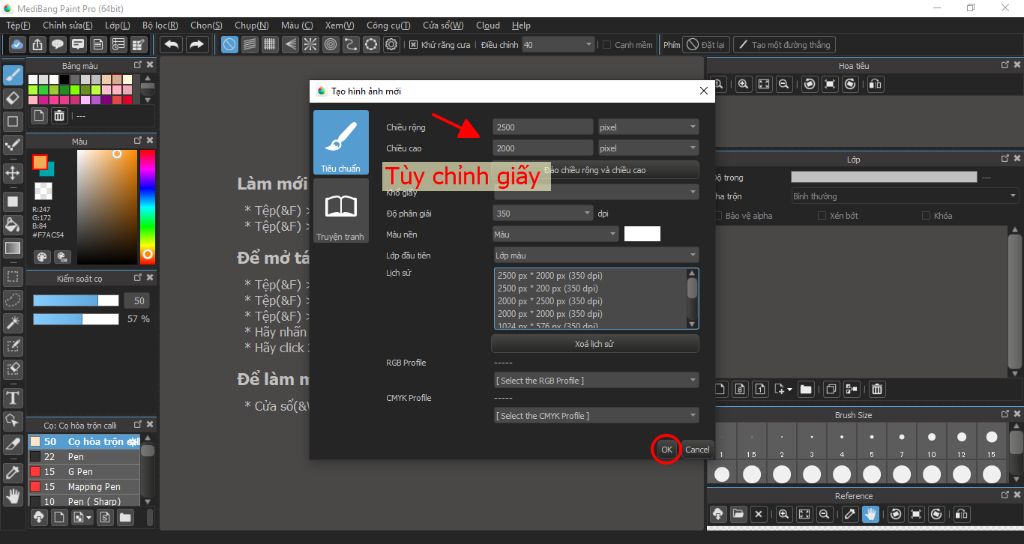Click white background color swatch in dialog
The image size is (1024, 544).
tap(642, 234)
